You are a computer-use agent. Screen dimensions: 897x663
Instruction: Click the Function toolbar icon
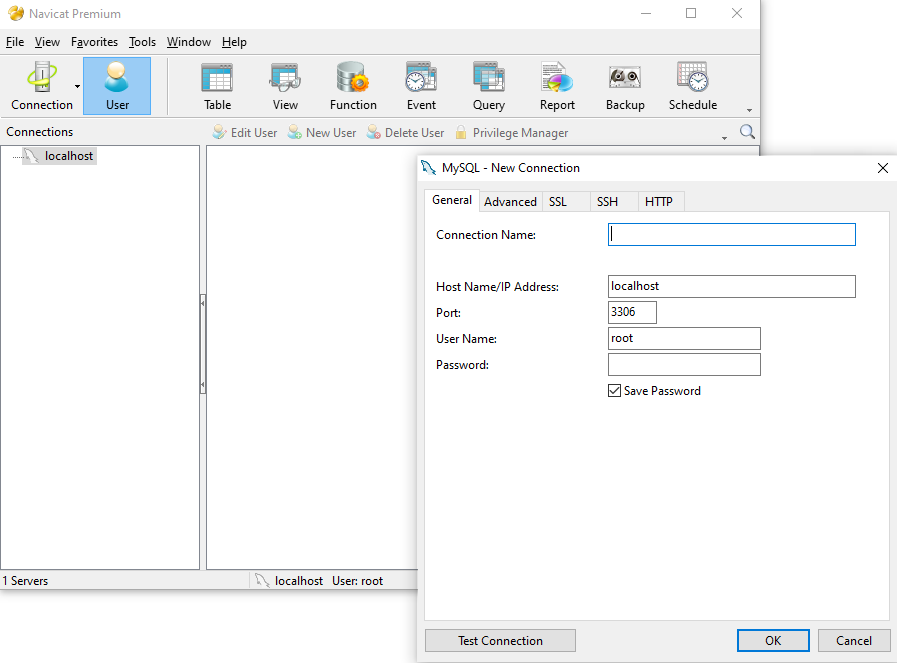(x=353, y=86)
